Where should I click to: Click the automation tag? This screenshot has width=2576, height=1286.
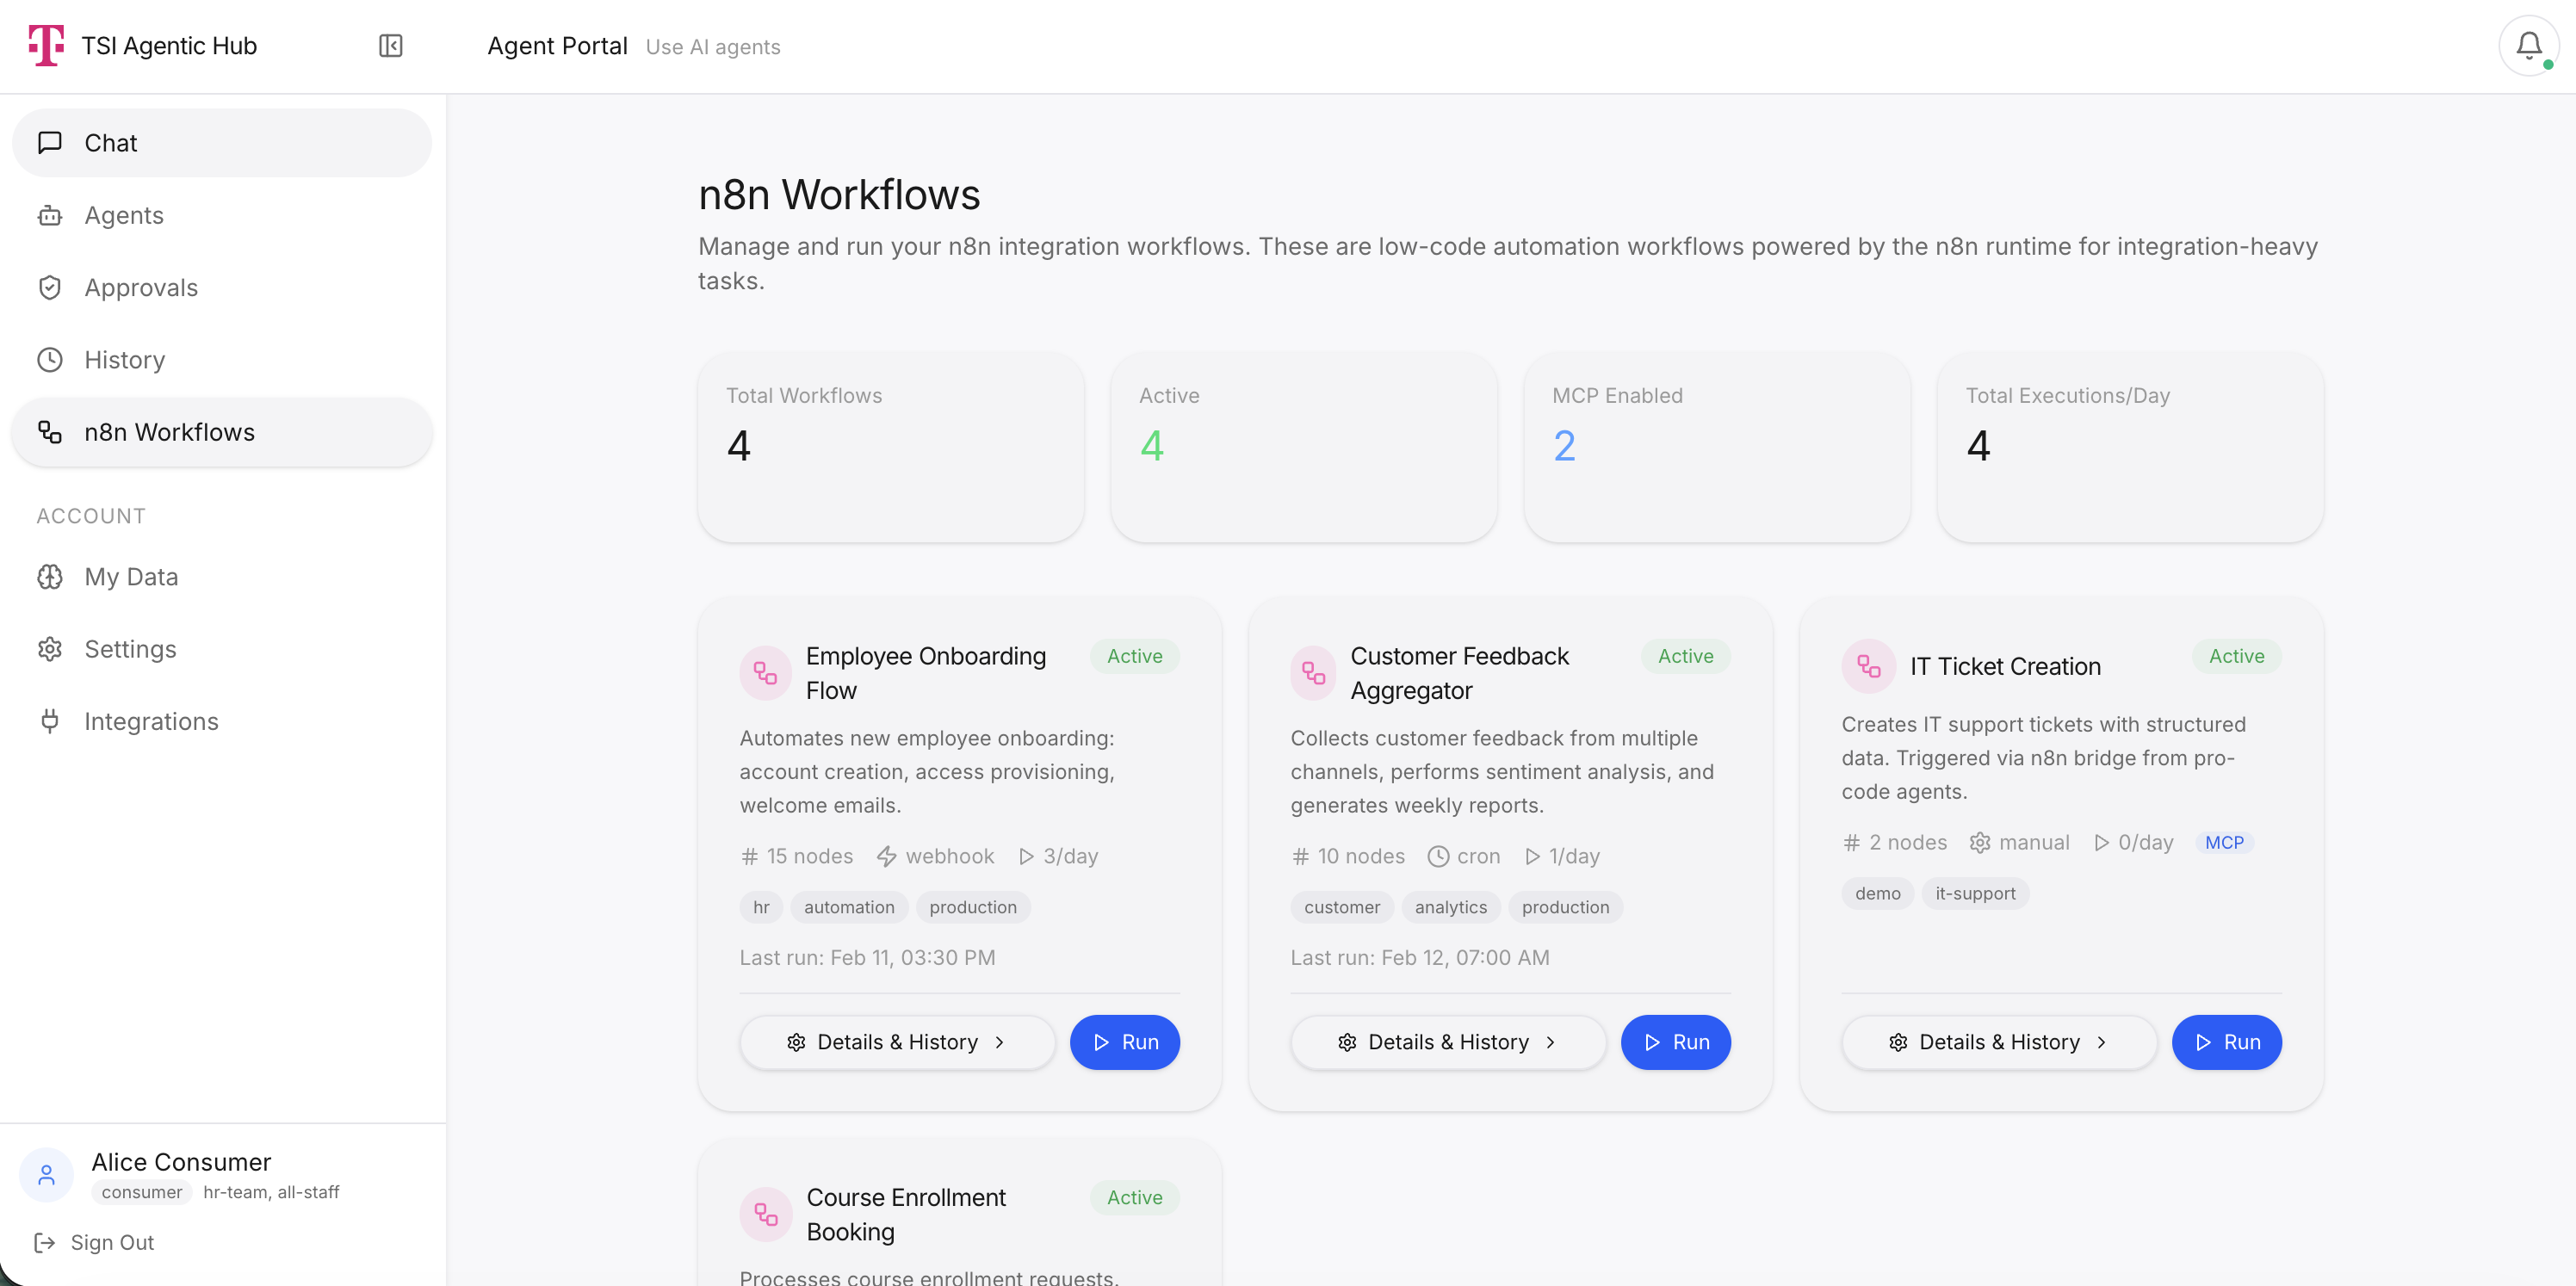click(849, 907)
